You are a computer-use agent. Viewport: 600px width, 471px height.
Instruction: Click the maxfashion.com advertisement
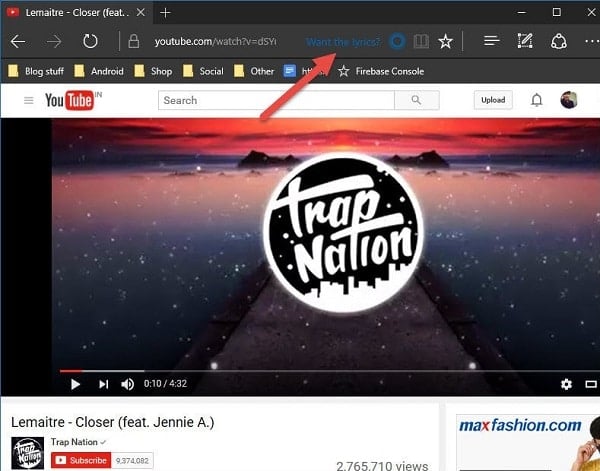(x=528, y=442)
